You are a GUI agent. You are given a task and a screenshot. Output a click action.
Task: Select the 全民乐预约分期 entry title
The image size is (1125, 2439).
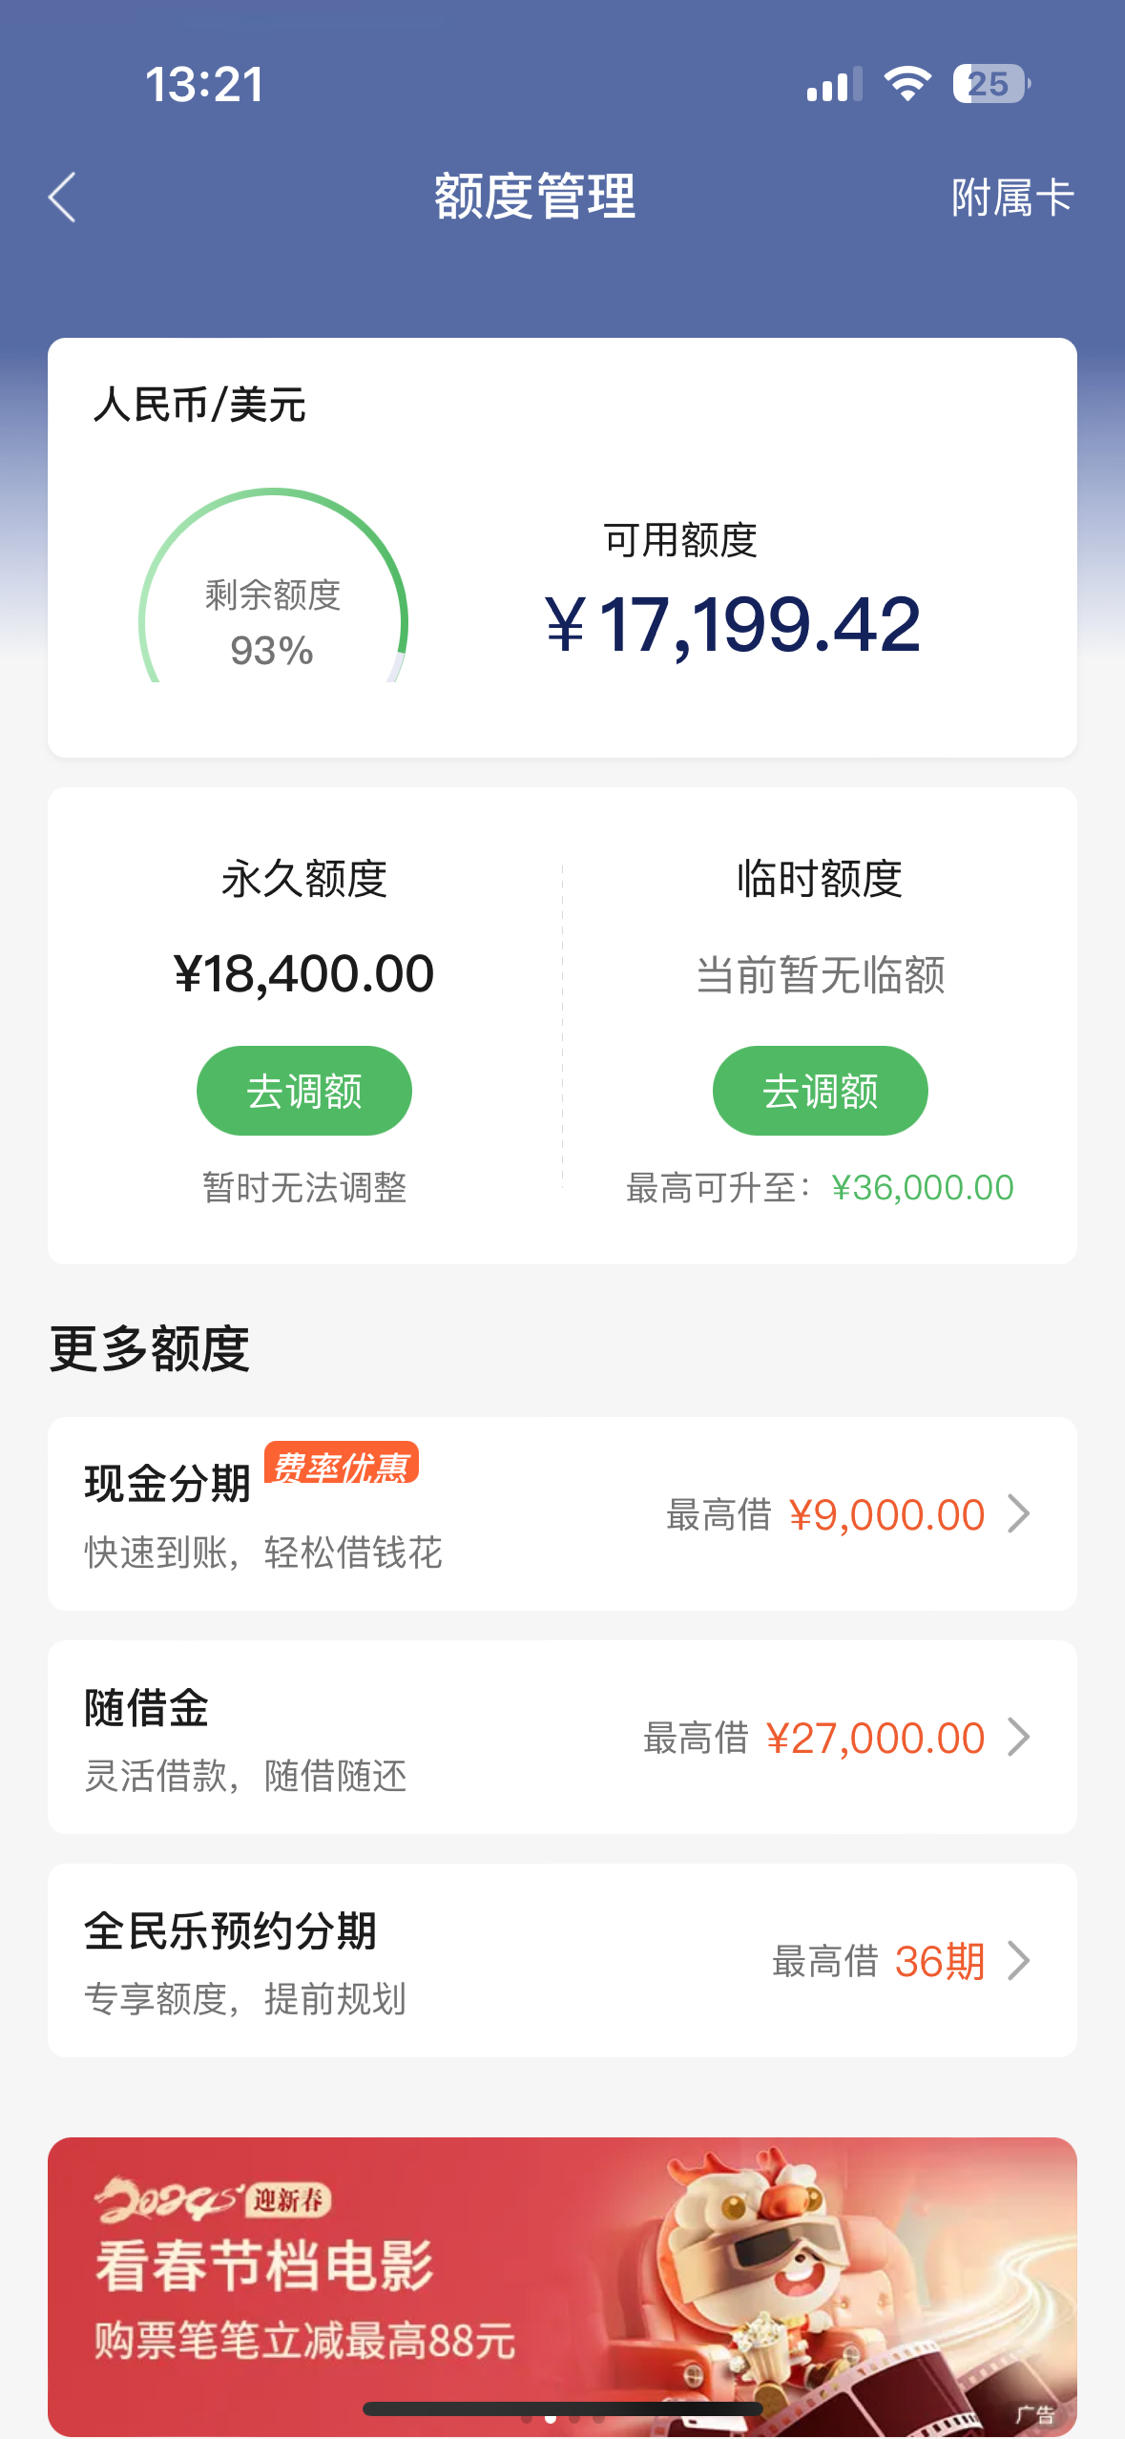[230, 1930]
